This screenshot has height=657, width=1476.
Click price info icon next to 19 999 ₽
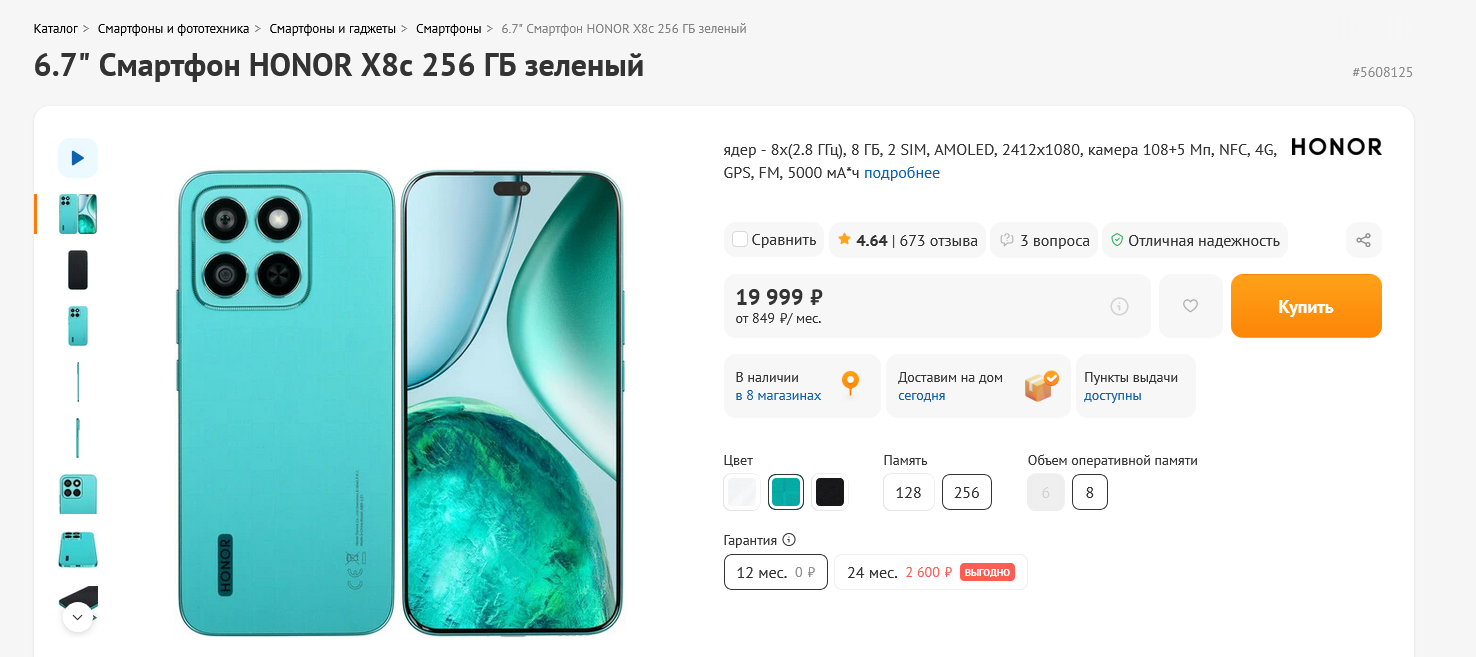pyautogui.click(x=1119, y=306)
